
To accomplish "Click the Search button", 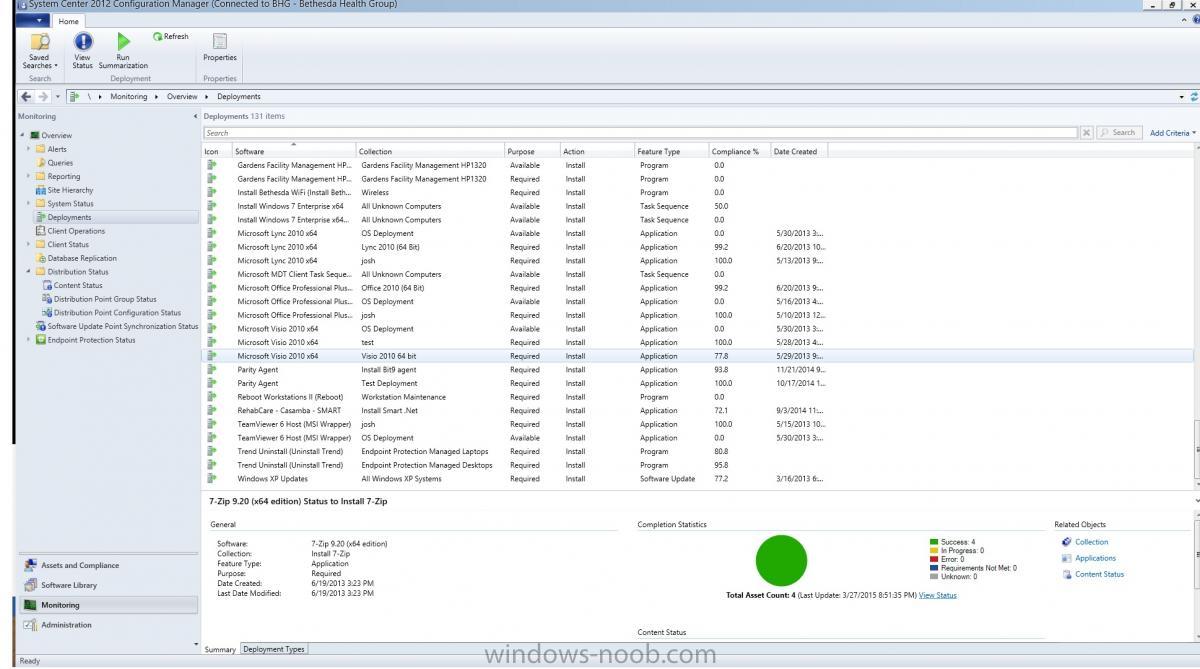I will click(1119, 133).
